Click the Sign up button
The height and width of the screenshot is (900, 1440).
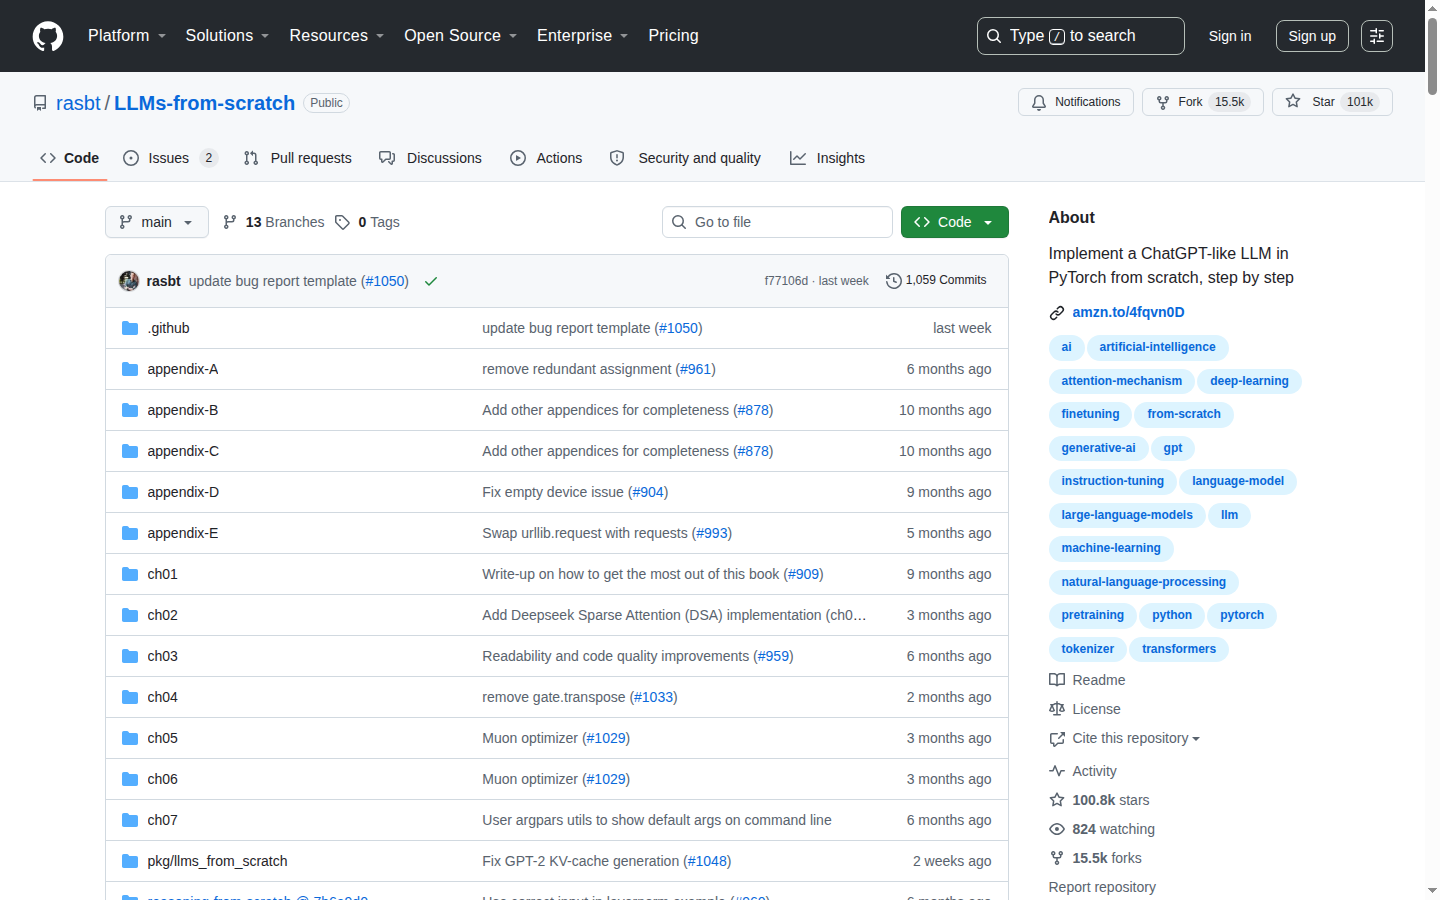click(1312, 36)
